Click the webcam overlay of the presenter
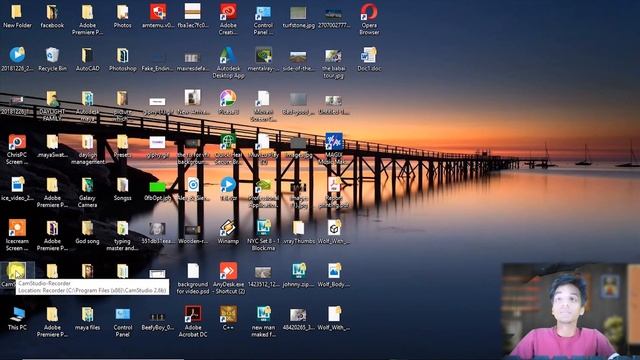 click(x=571, y=310)
